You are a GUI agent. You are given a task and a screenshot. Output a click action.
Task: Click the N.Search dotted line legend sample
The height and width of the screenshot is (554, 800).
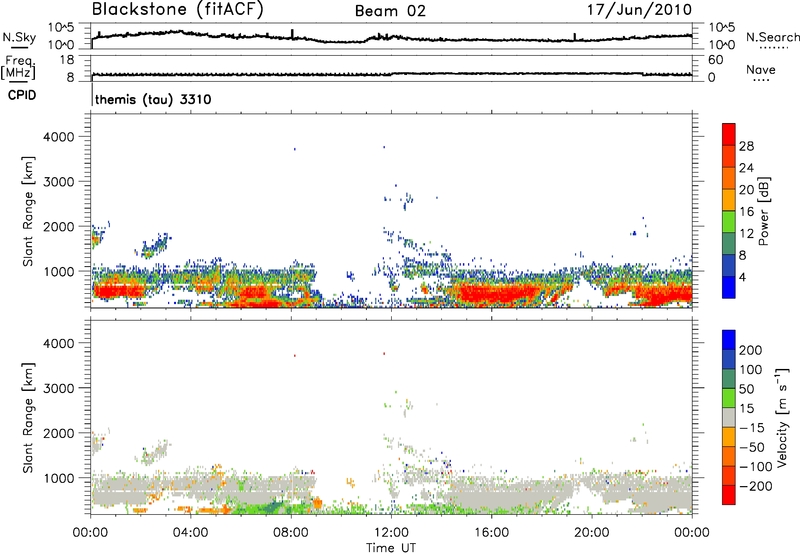[773, 47]
